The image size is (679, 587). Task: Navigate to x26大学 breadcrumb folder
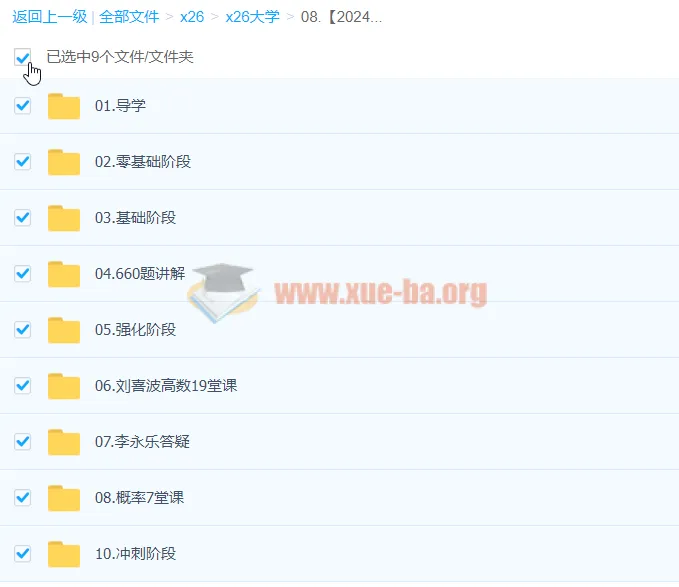pos(252,17)
